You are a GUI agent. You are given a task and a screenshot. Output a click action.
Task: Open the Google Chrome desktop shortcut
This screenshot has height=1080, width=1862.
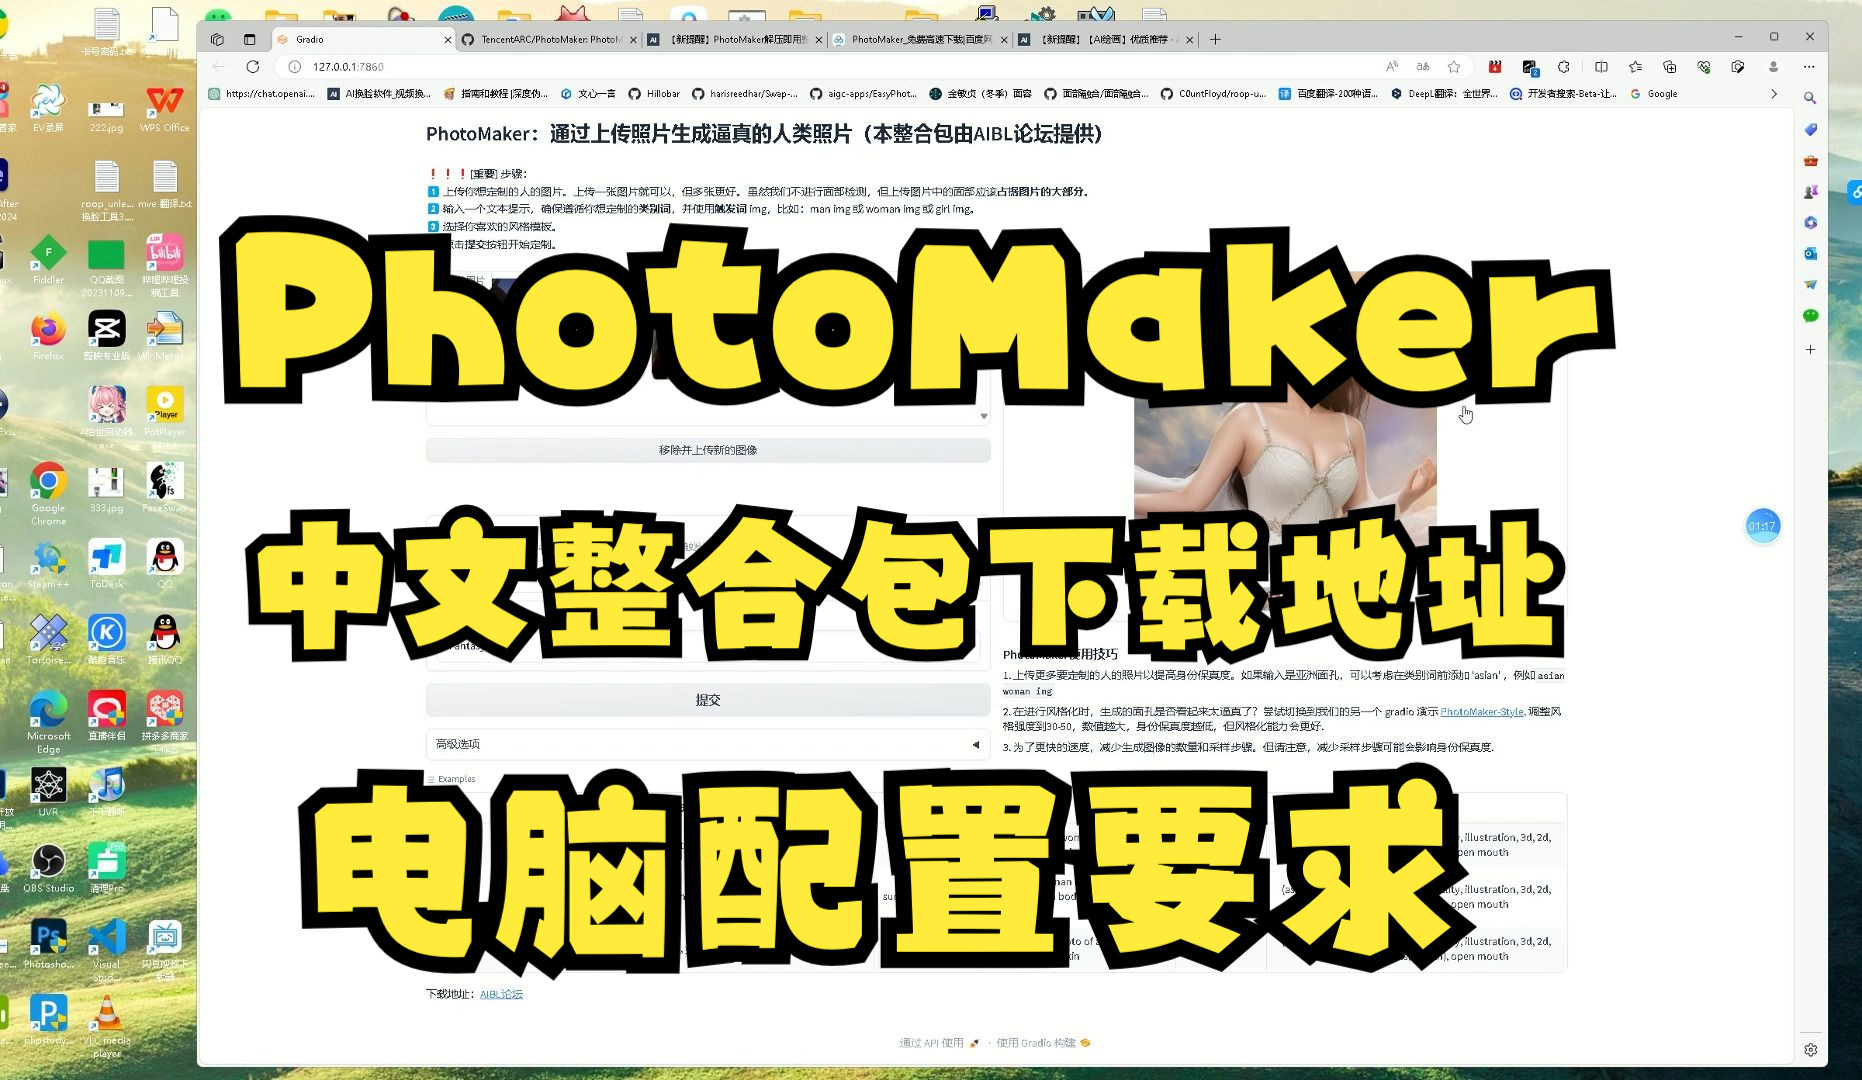click(x=48, y=494)
